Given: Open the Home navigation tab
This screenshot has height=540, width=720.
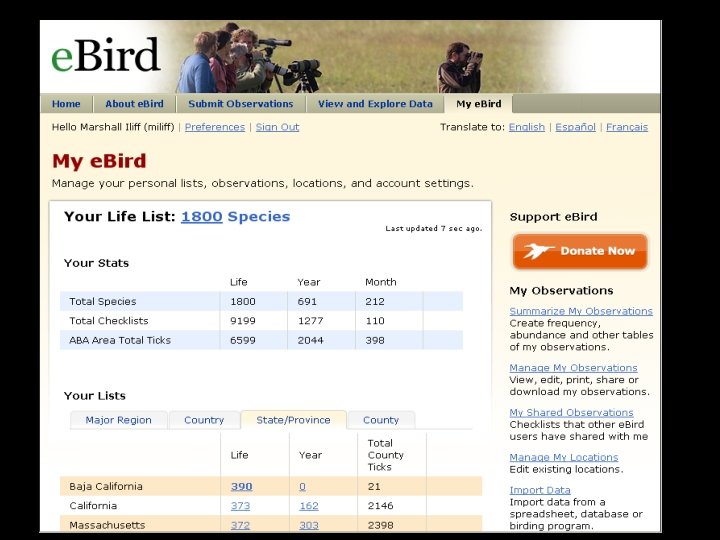Looking at the screenshot, I should [66, 104].
